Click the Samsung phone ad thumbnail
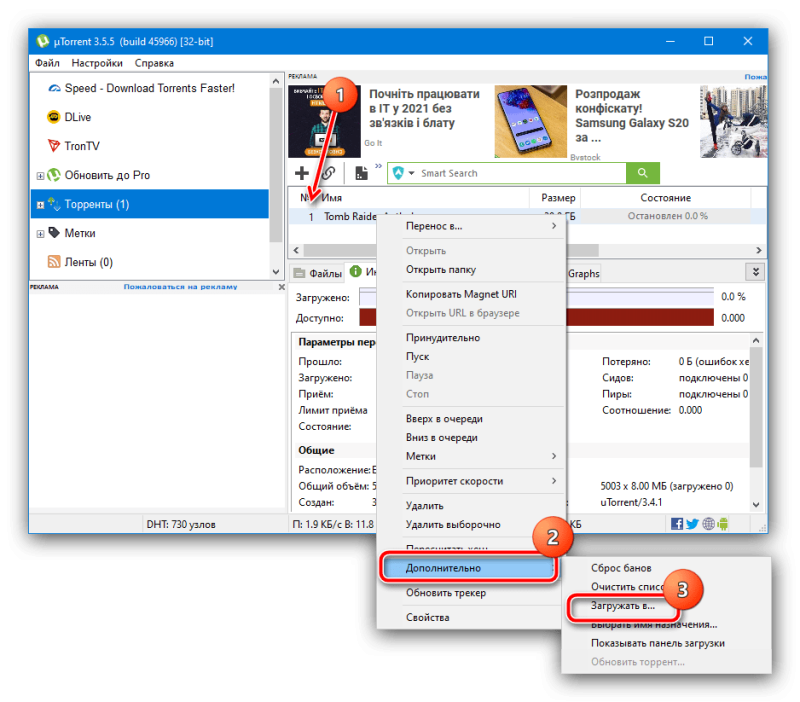 pyautogui.click(x=531, y=121)
